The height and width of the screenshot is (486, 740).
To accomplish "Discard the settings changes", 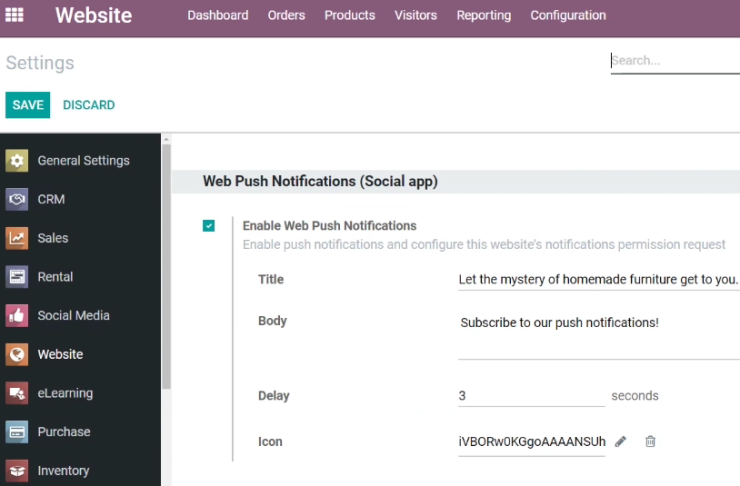I will tap(89, 105).
